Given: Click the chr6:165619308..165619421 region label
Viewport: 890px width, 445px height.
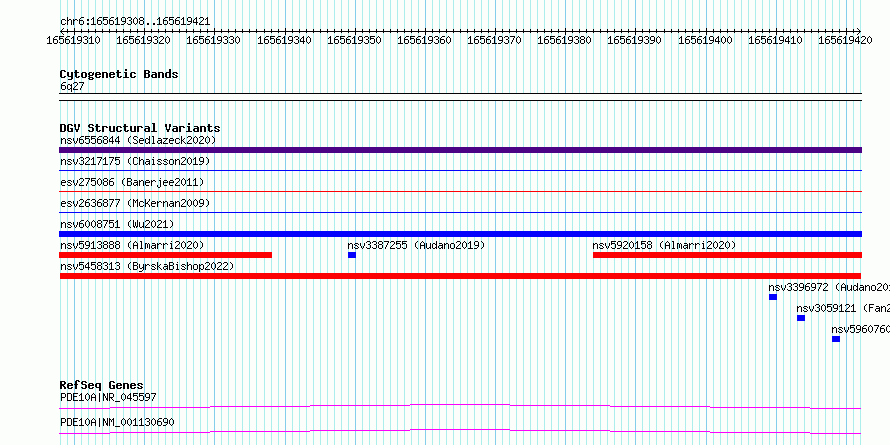Looking at the screenshot, I should [135, 22].
